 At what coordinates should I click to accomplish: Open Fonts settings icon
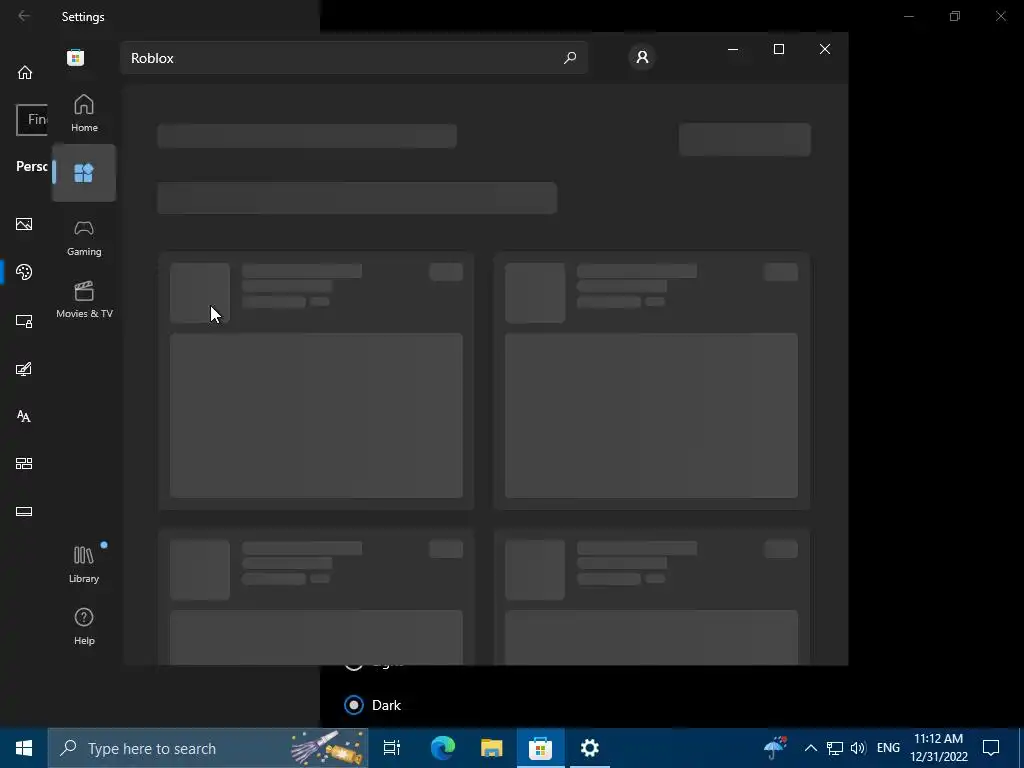[x=24, y=416]
